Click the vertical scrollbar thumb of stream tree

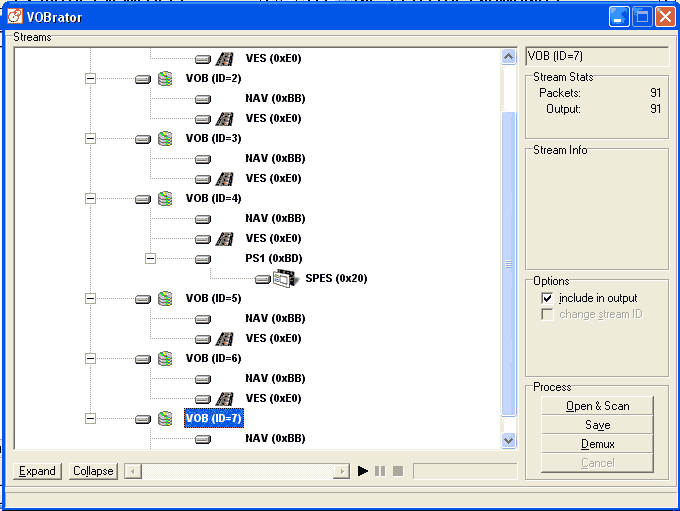508,264
